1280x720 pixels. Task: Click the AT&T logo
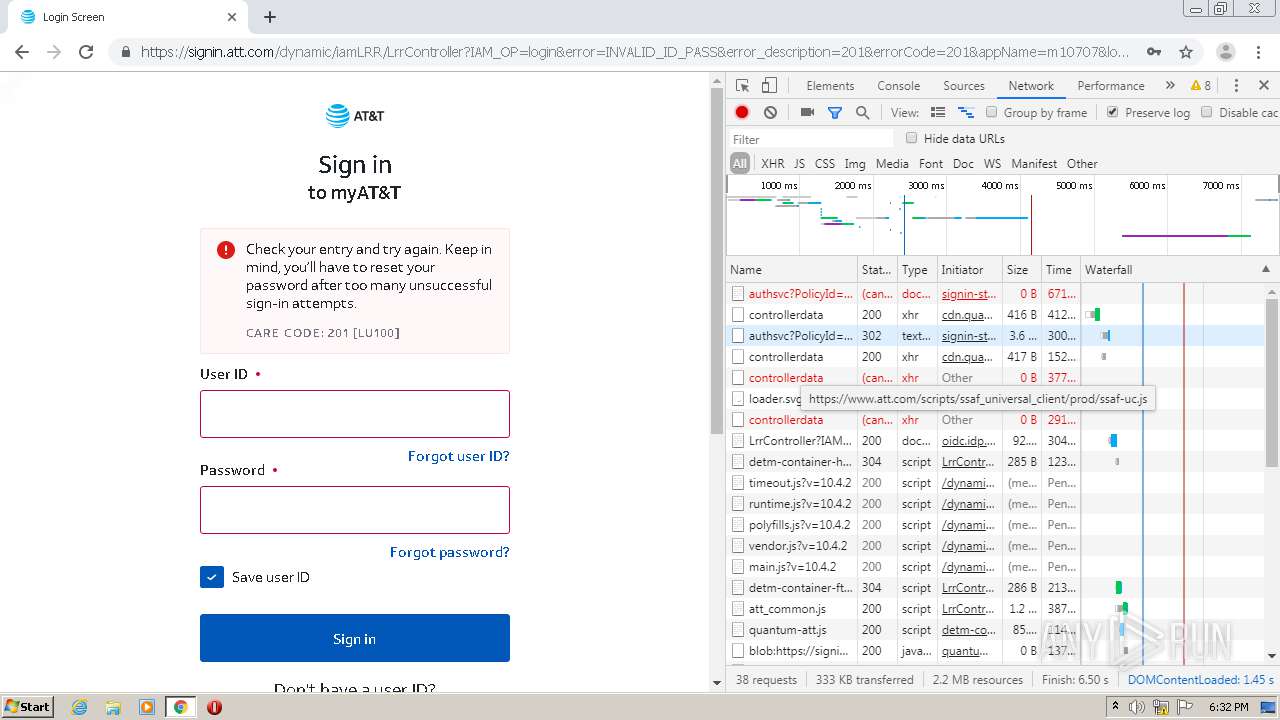point(355,116)
